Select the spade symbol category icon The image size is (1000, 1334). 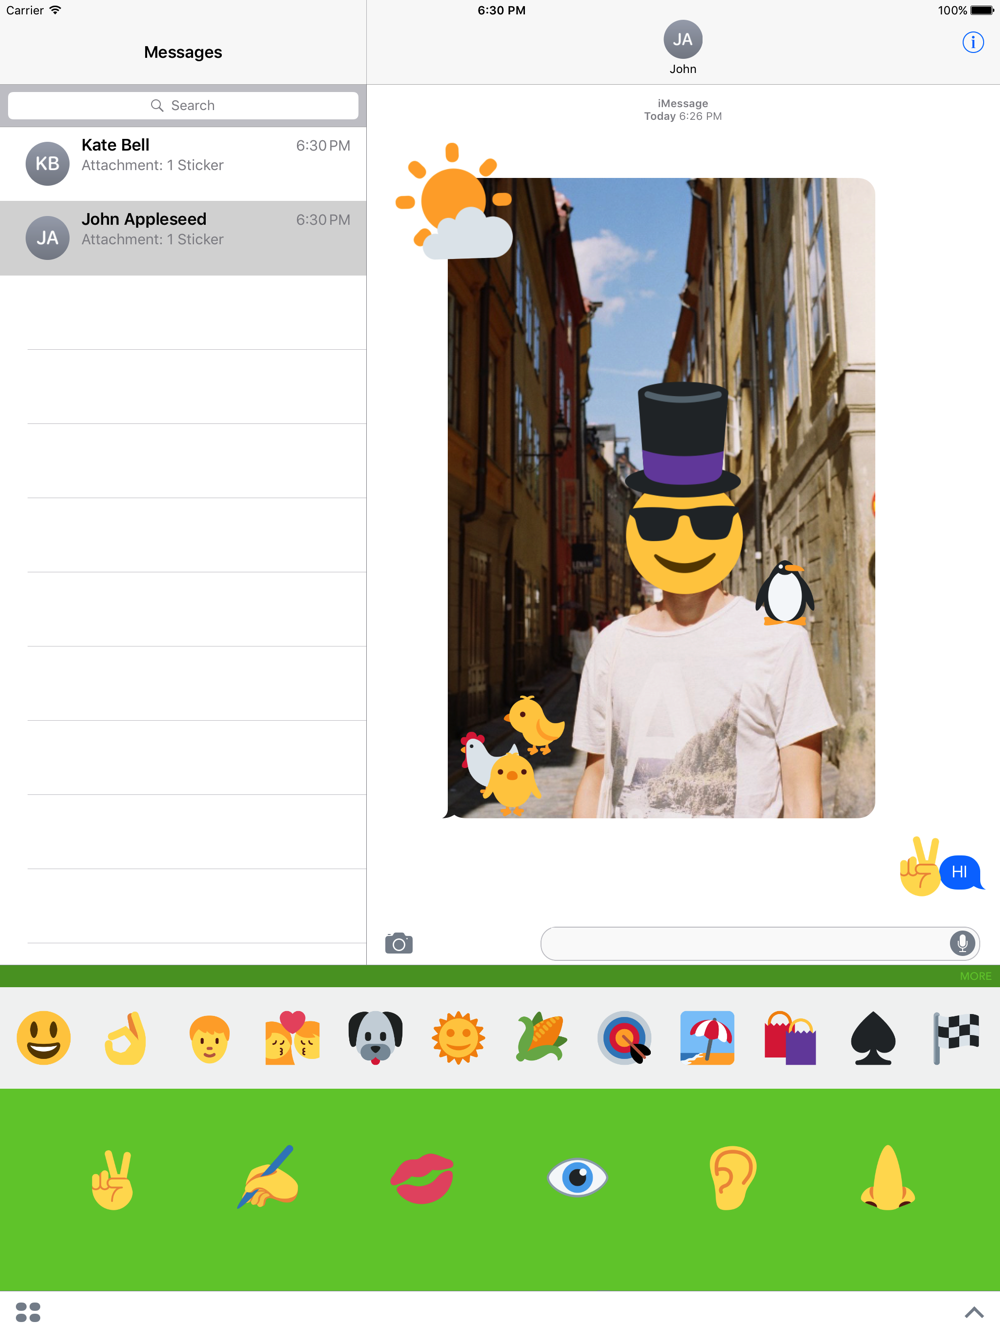(873, 1038)
